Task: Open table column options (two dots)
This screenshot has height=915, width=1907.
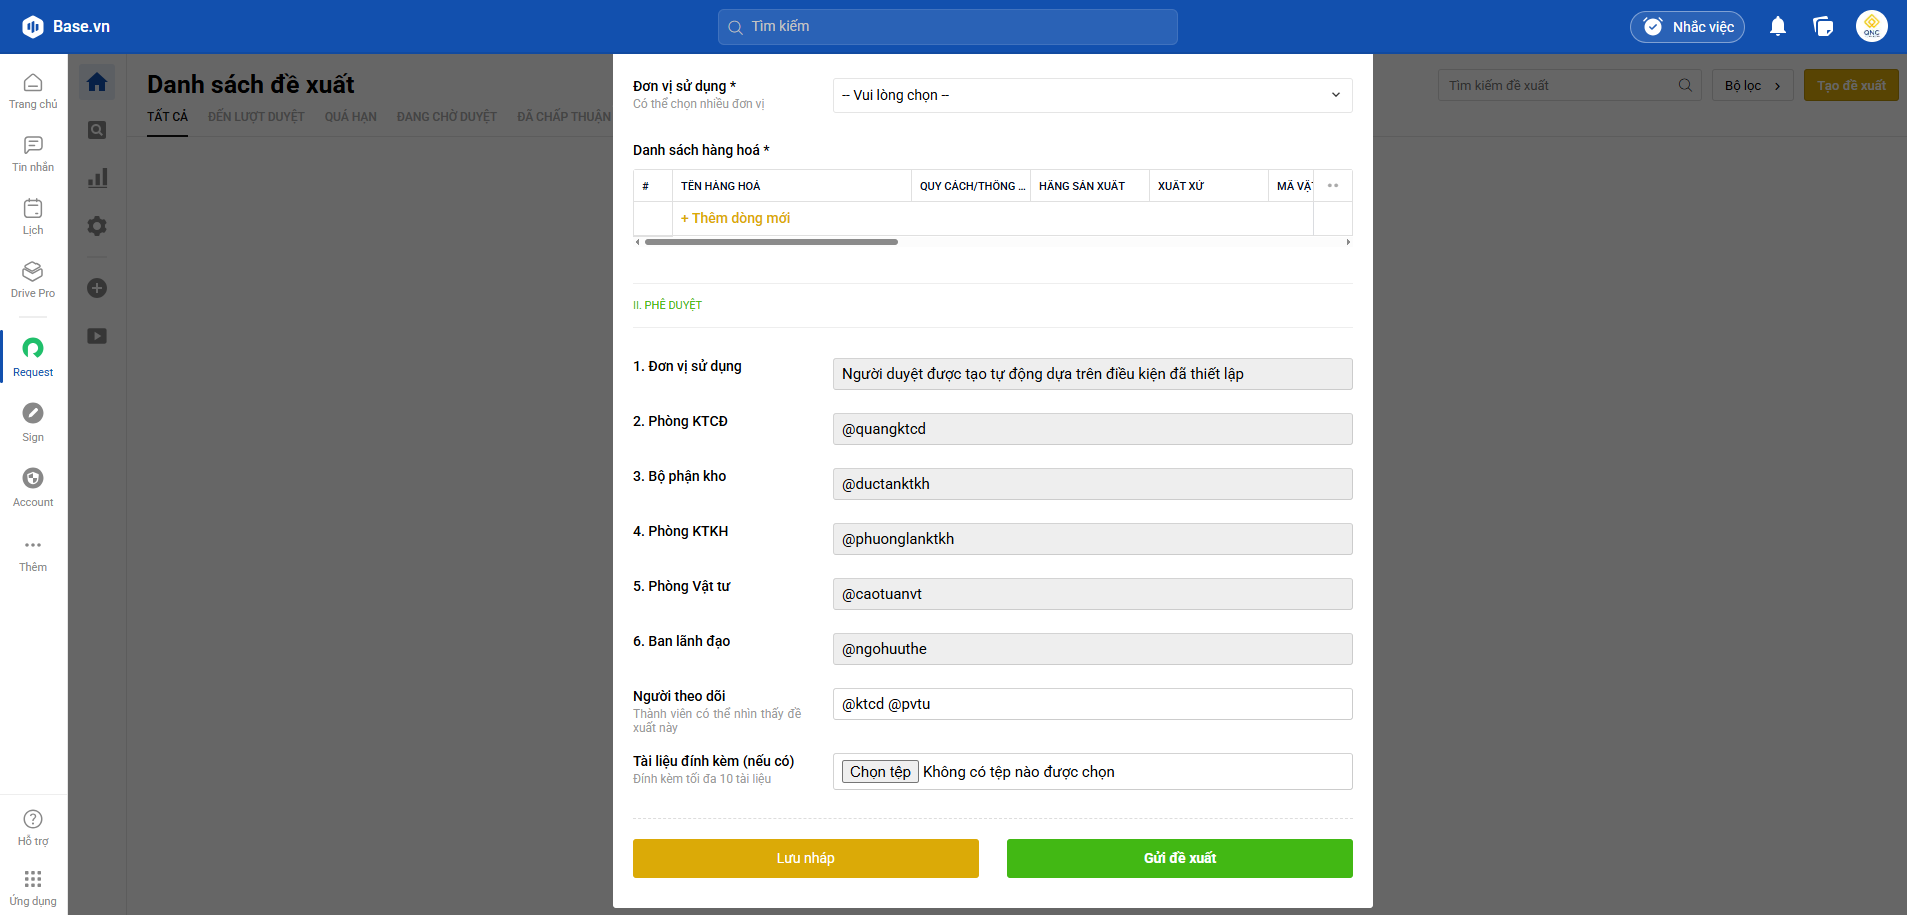Action: [x=1332, y=186]
